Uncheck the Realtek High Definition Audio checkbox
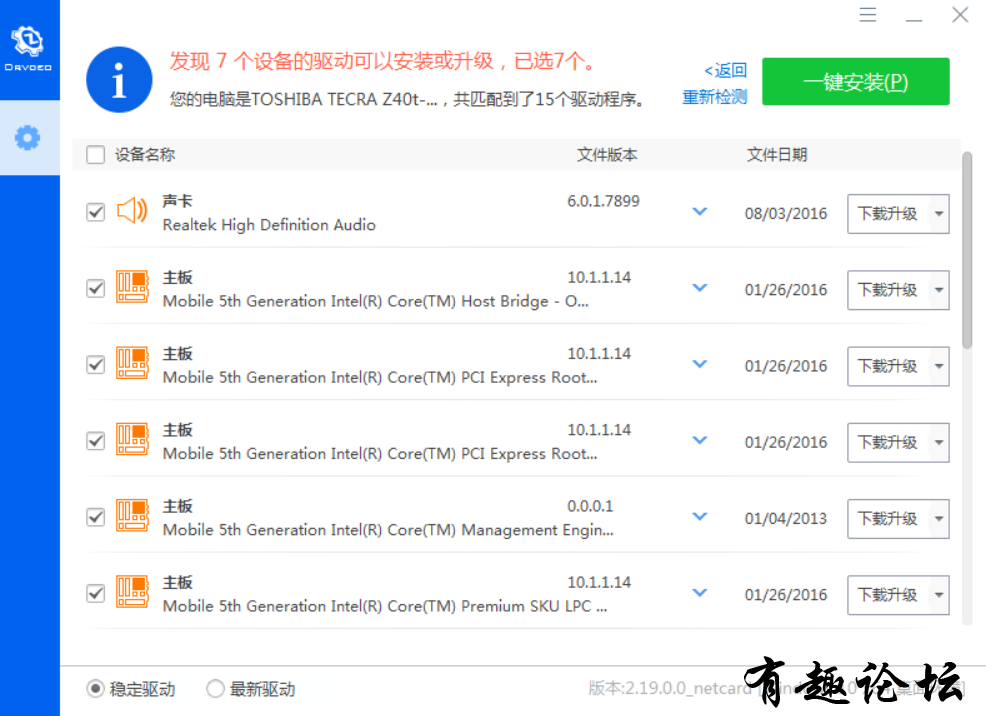This screenshot has height=716, width=986. [x=96, y=212]
